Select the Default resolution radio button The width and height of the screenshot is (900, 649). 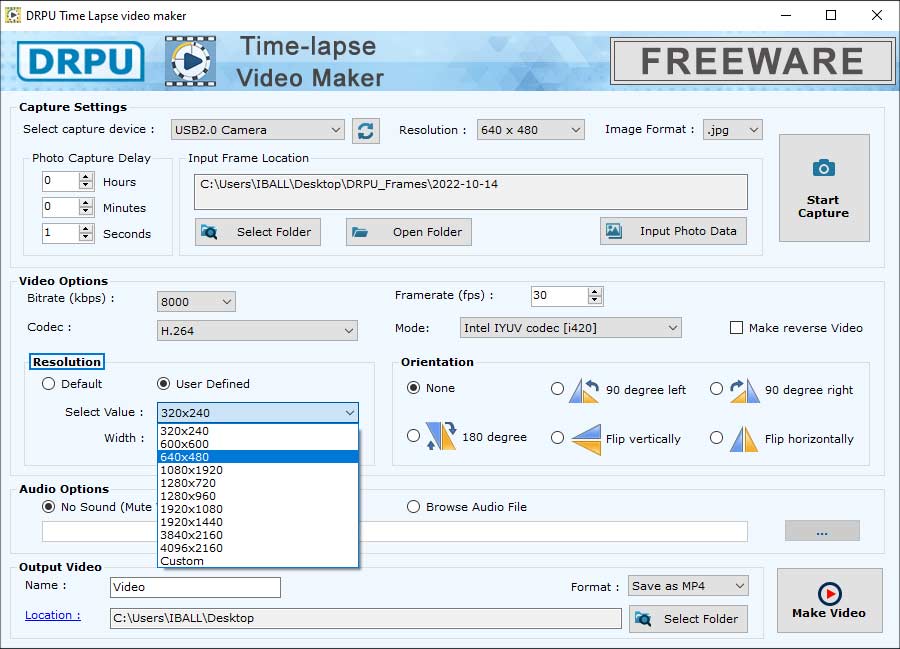48,383
